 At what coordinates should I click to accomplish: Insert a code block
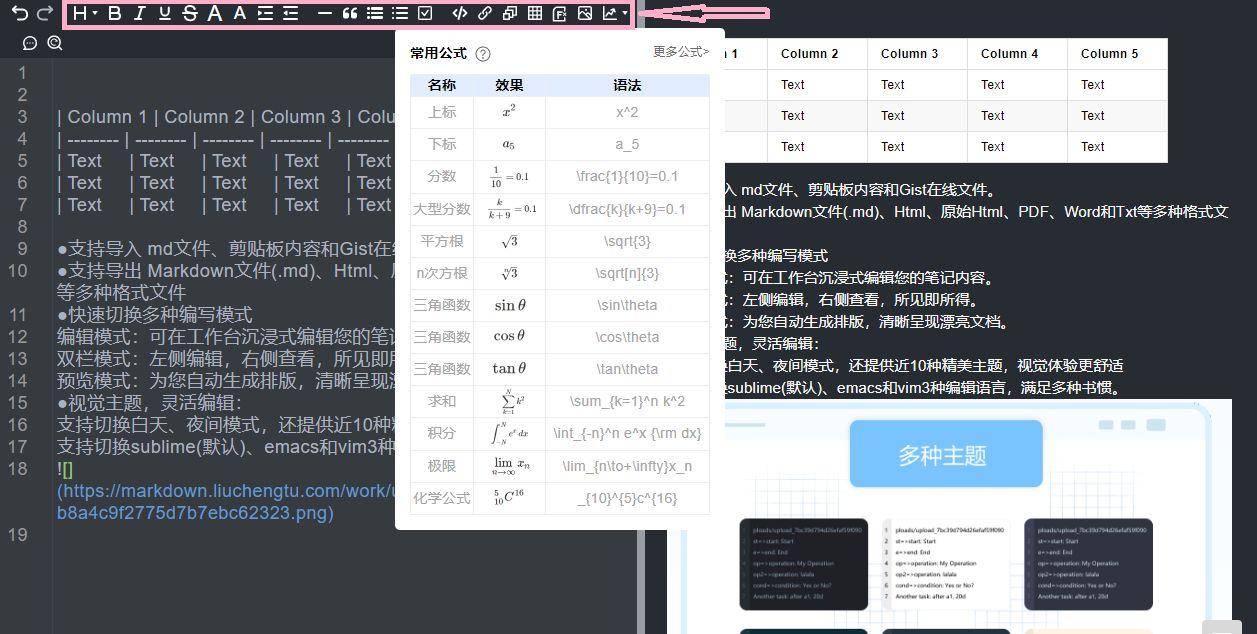coord(459,13)
